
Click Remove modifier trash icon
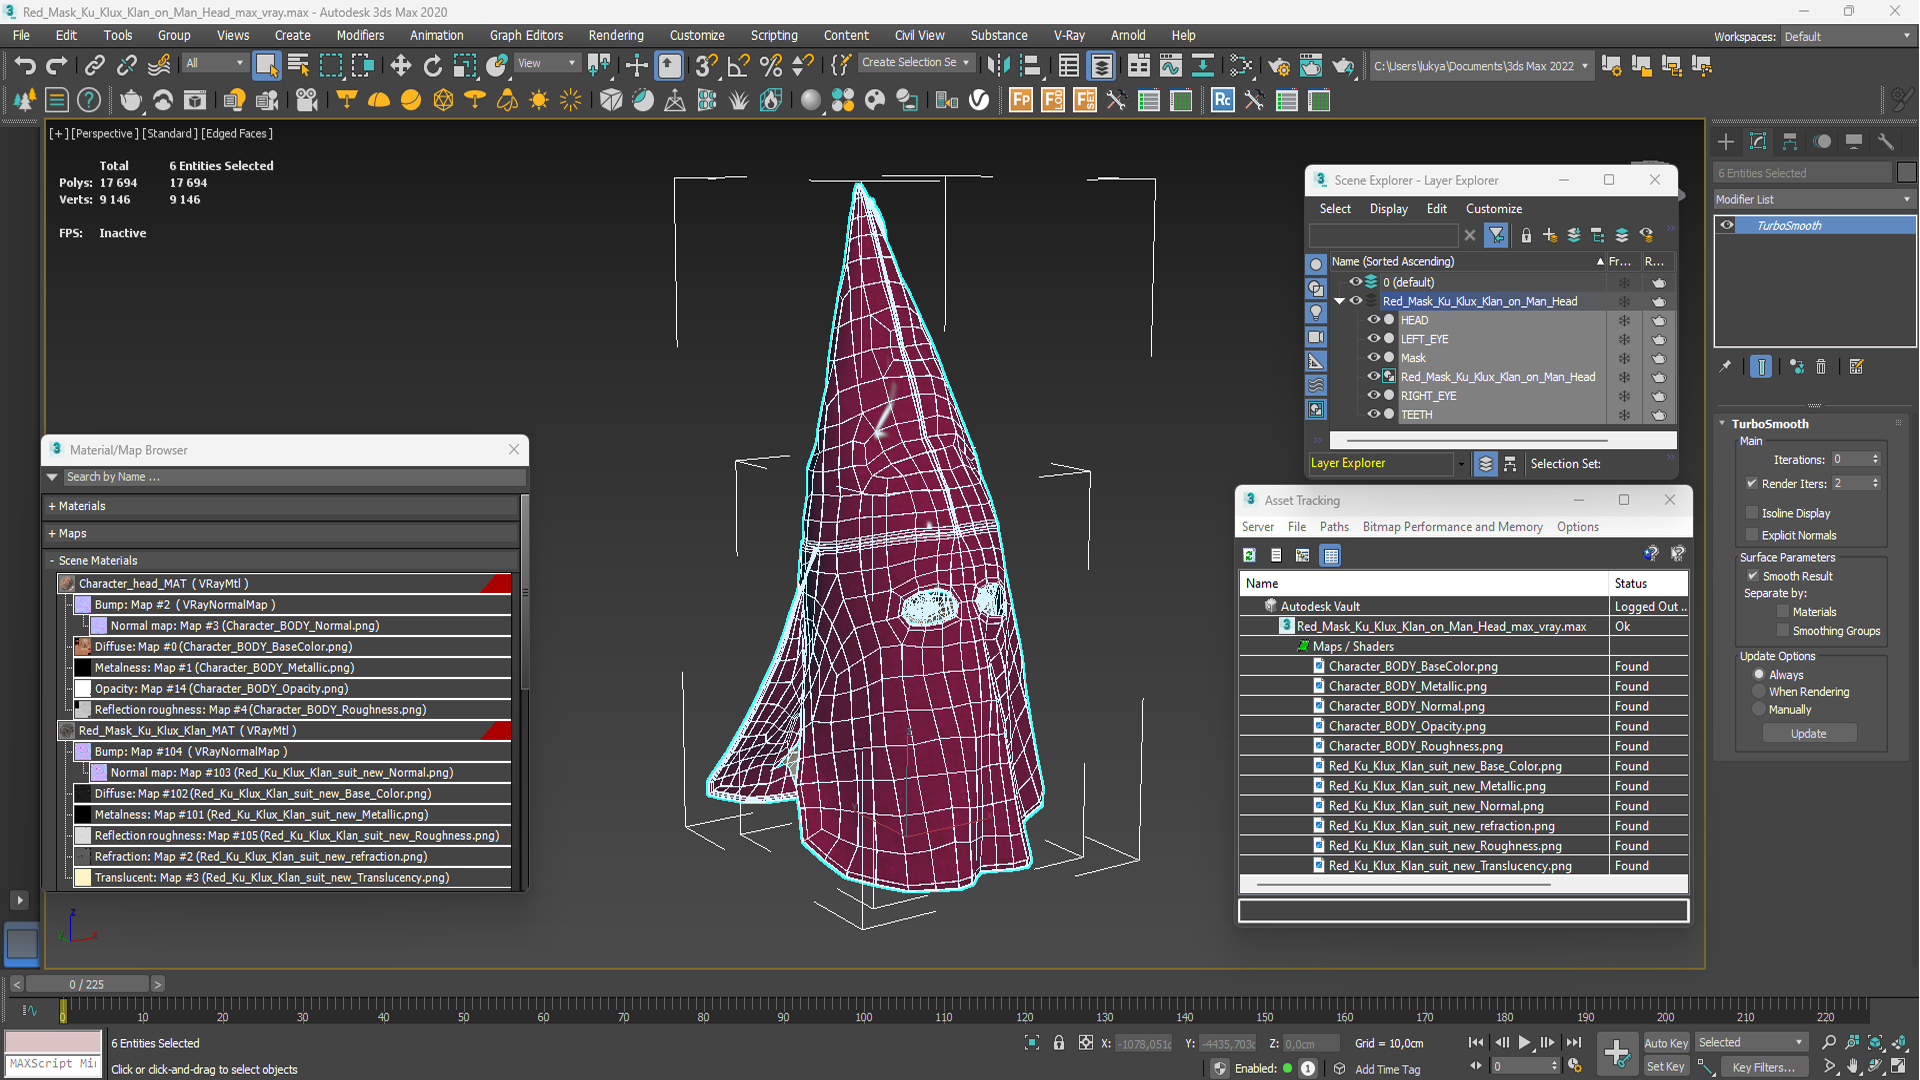[x=1821, y=367]
